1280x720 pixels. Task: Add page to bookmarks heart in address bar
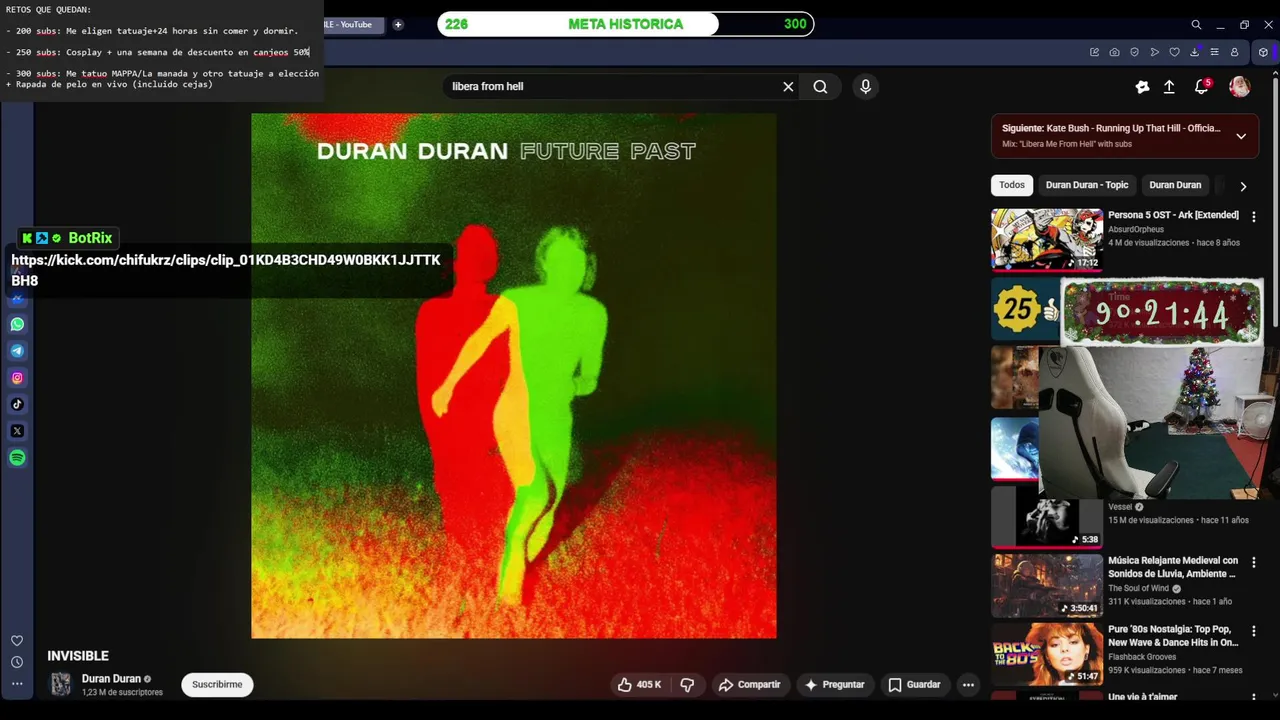pyautogui.click(x=1174, y=52)
